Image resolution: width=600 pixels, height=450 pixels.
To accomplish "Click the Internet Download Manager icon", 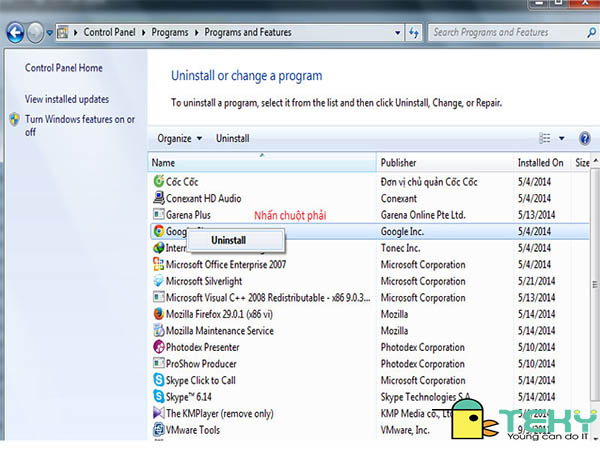I will tap(158, 248).
